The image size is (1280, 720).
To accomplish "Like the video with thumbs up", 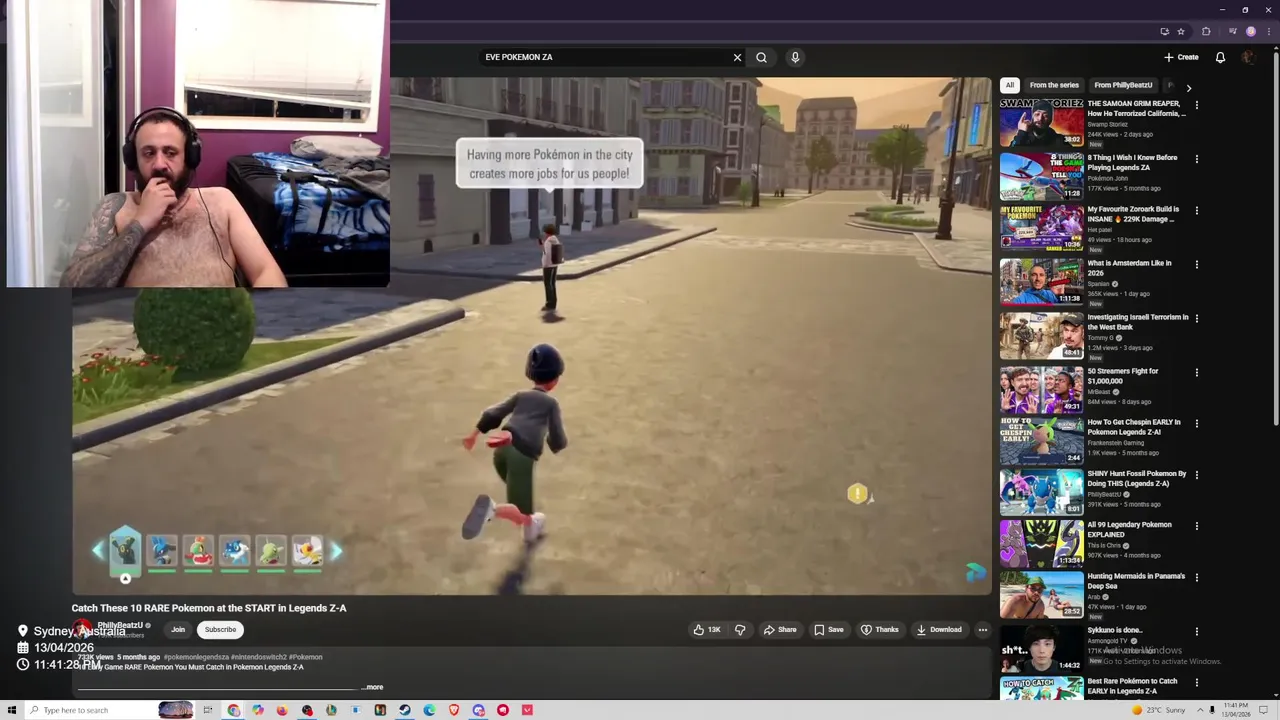I will pos(708,629).
